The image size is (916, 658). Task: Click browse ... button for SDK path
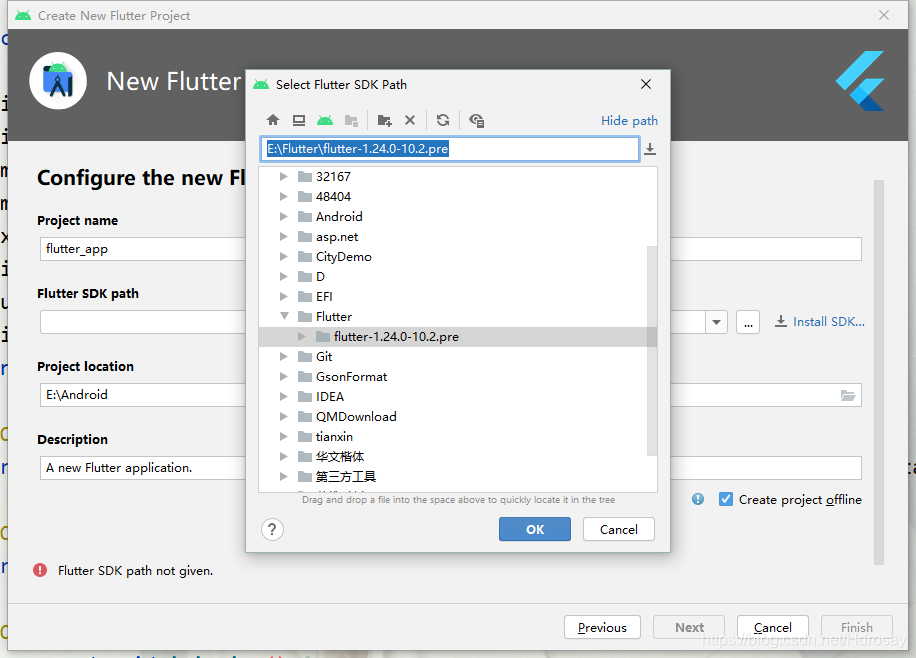[748, 322]
